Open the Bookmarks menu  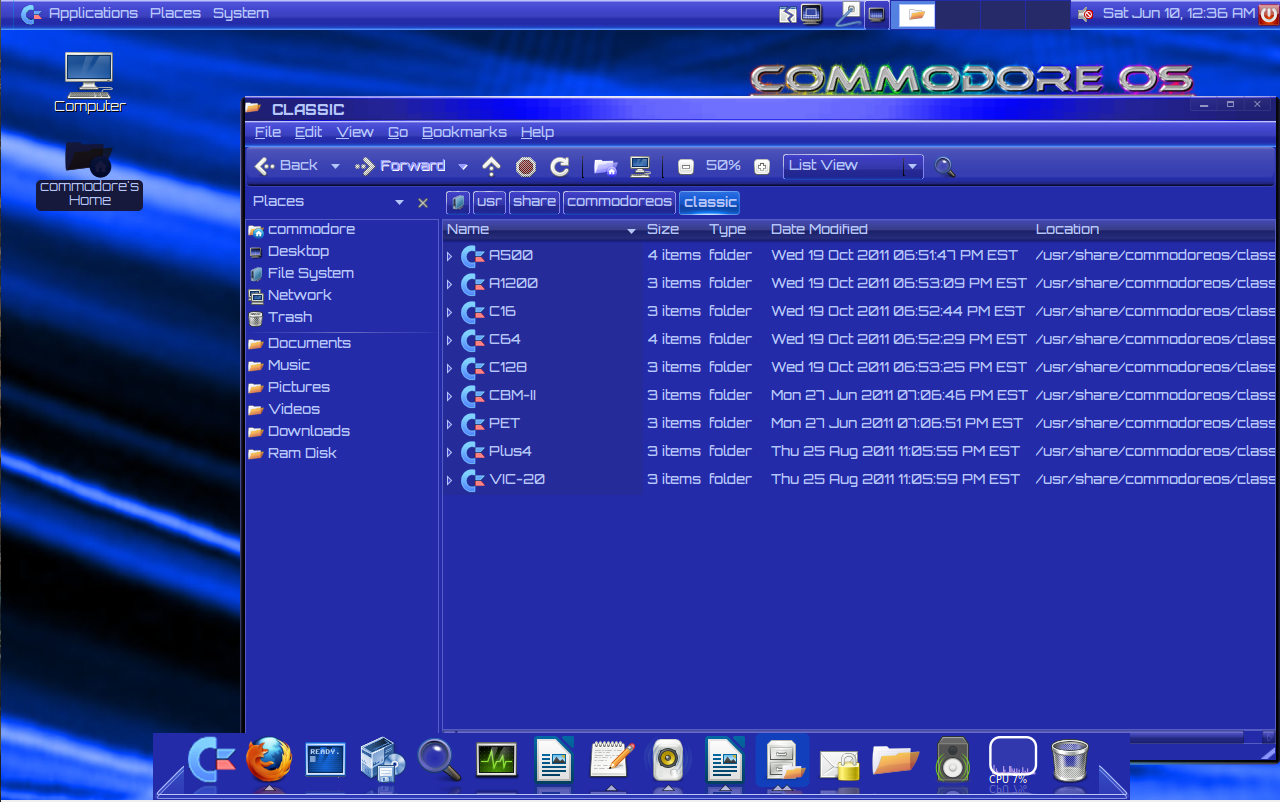[464, 132]
